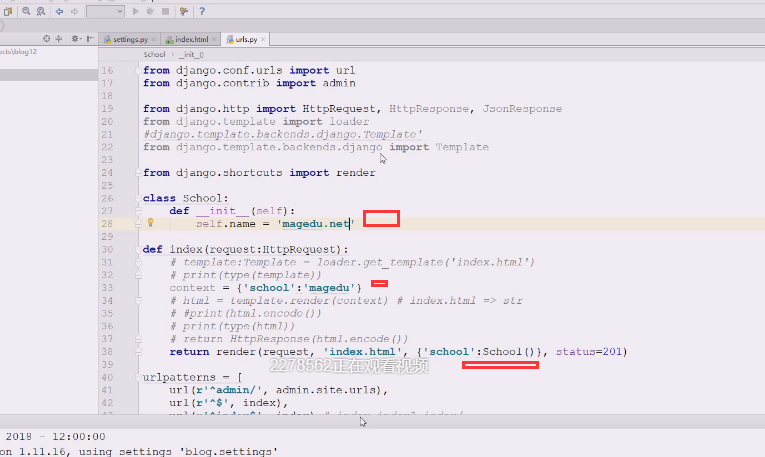Click the Paste toolbar icon

[x=8, y=11]
